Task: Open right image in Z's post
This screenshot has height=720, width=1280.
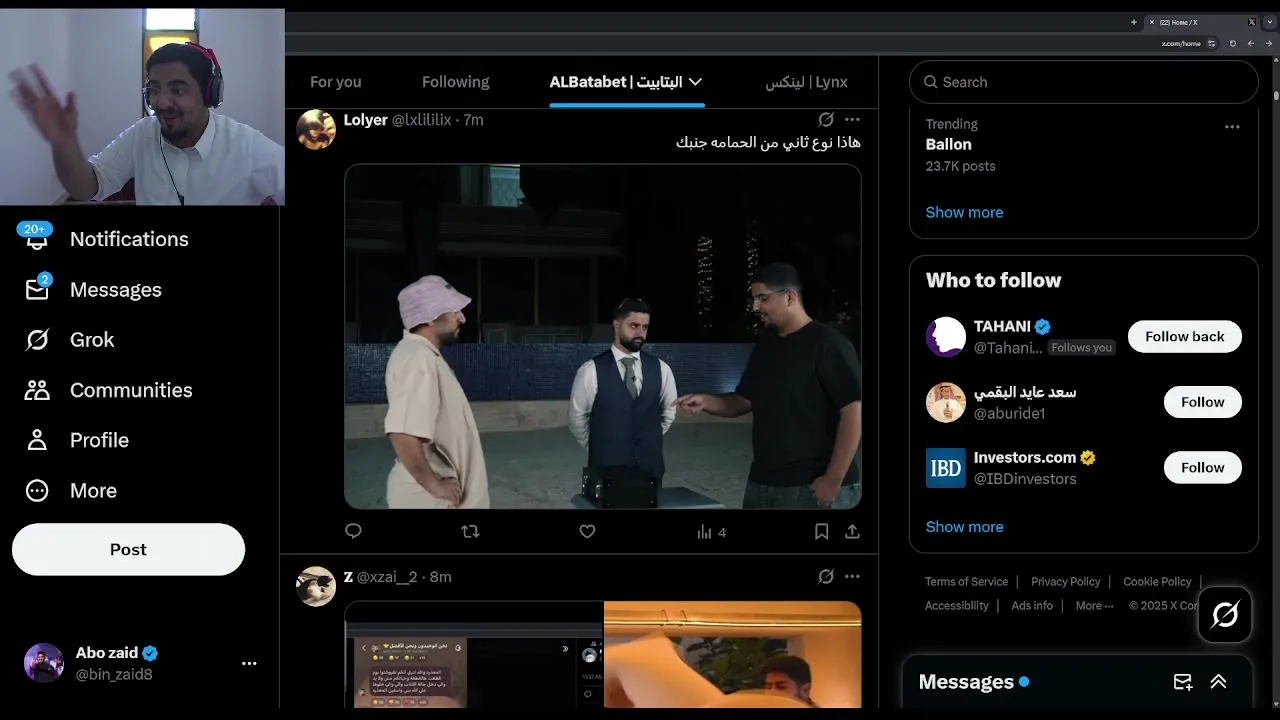Action: point(733,655)
